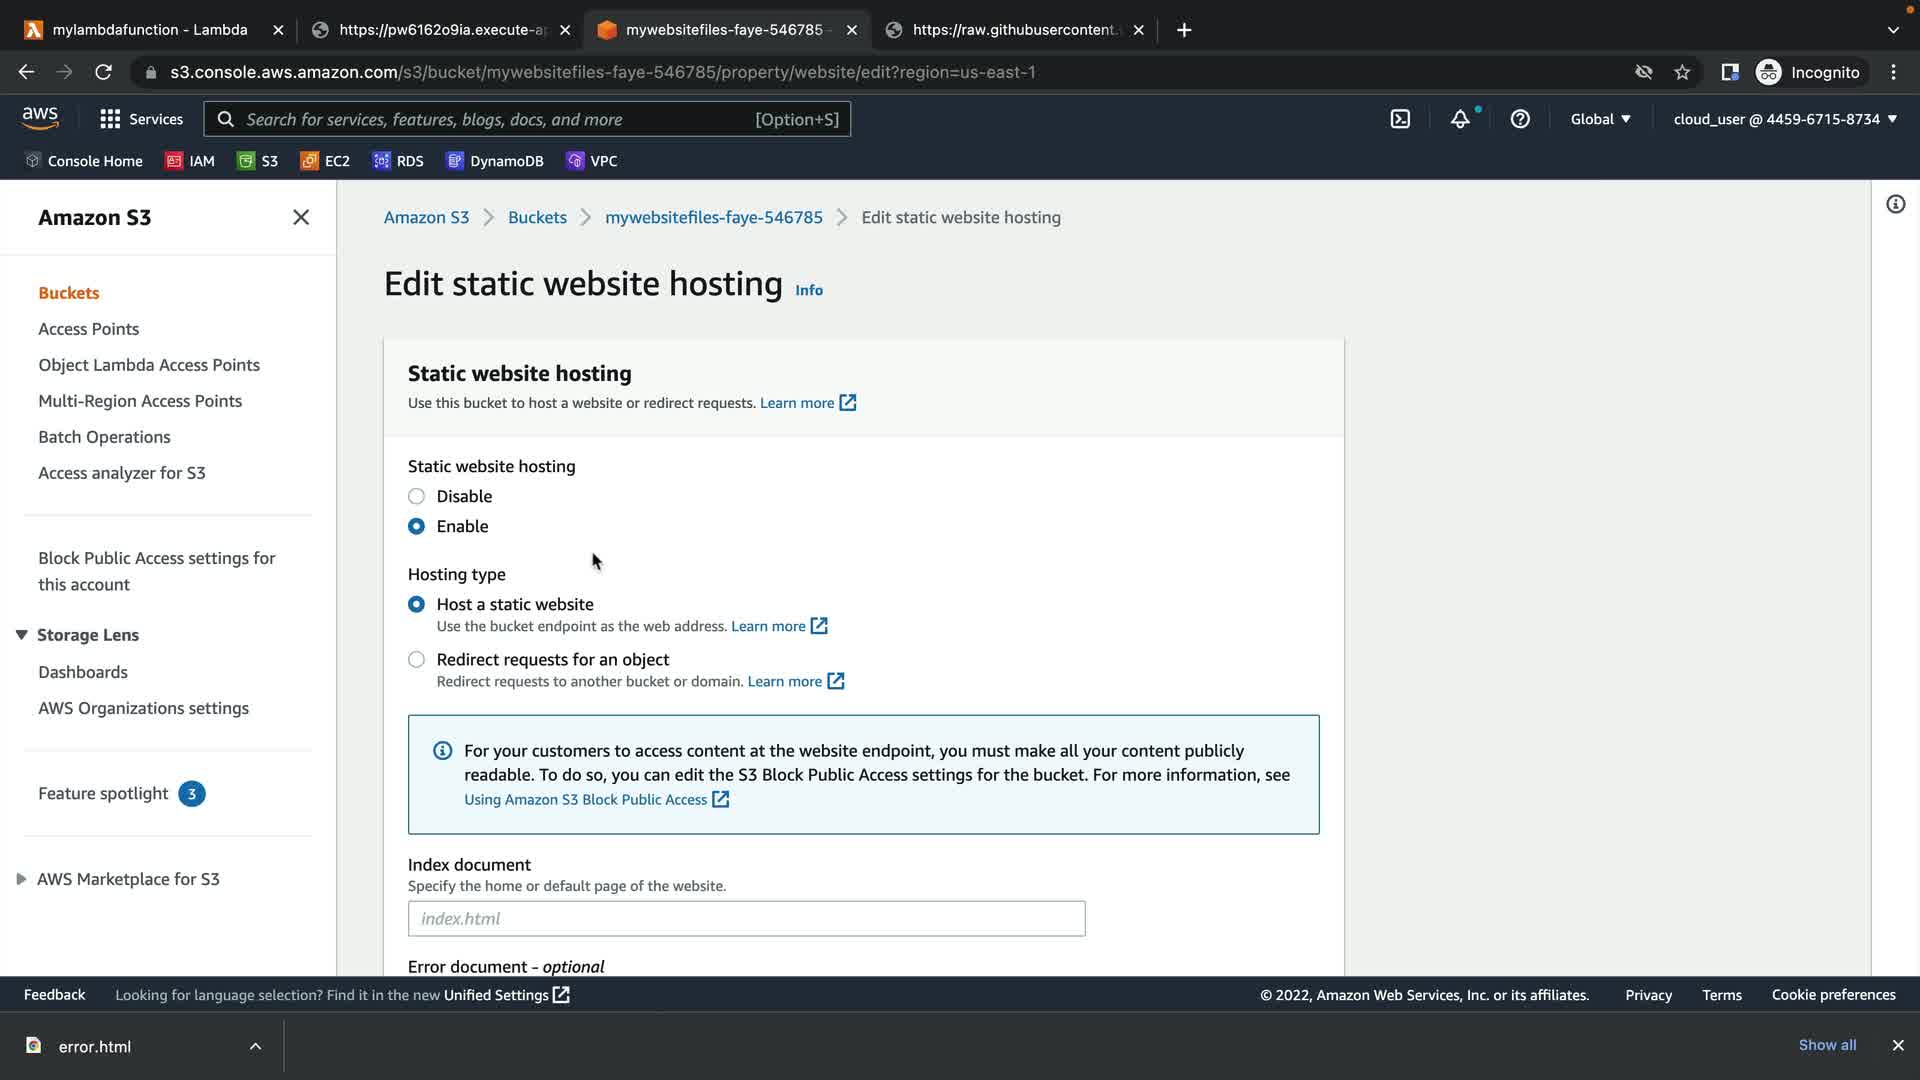Open the info panel icon at right
The height and width of the screenshot is (1080, 1920).
[1895, 205]
